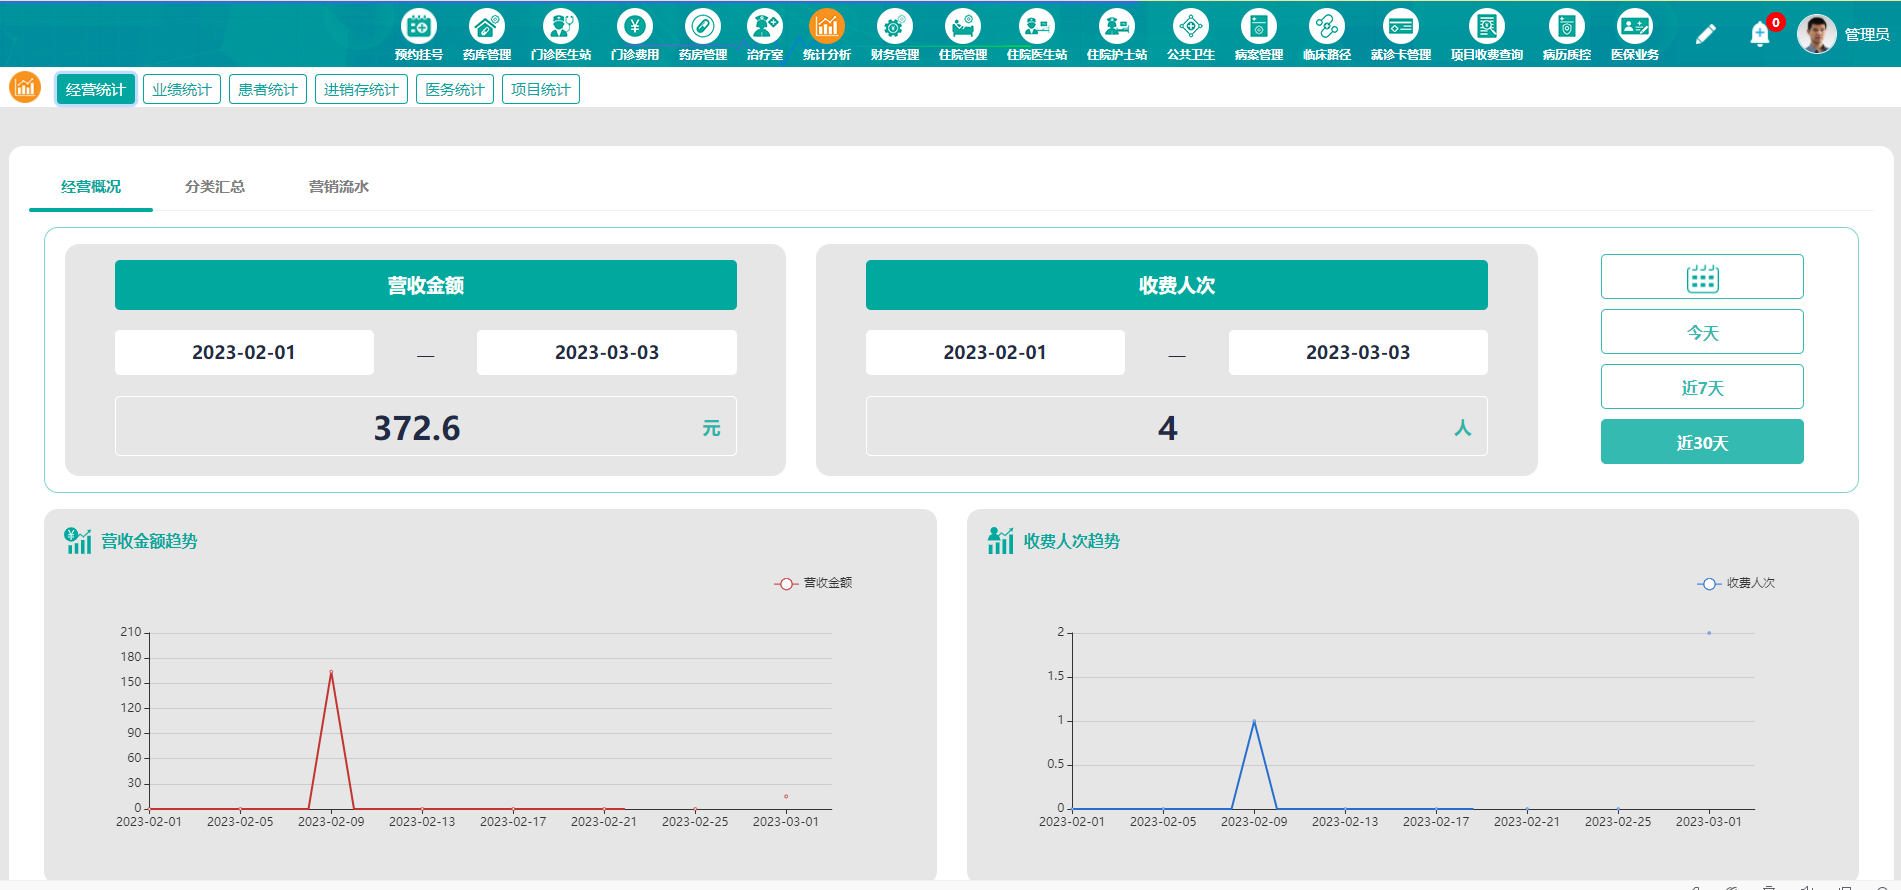Click the pencil edit icon
The height and width of the screenshot is (890, 1901).
[x=1706, y=35]
